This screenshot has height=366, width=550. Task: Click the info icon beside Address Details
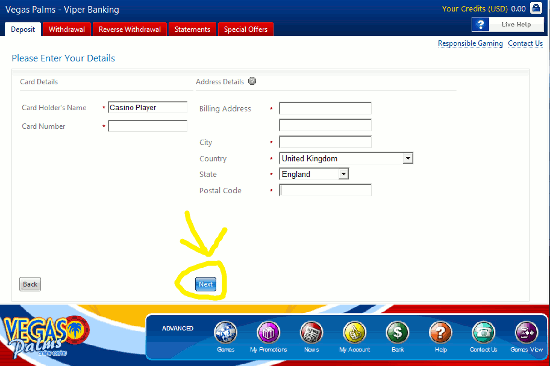click(252, 81)
